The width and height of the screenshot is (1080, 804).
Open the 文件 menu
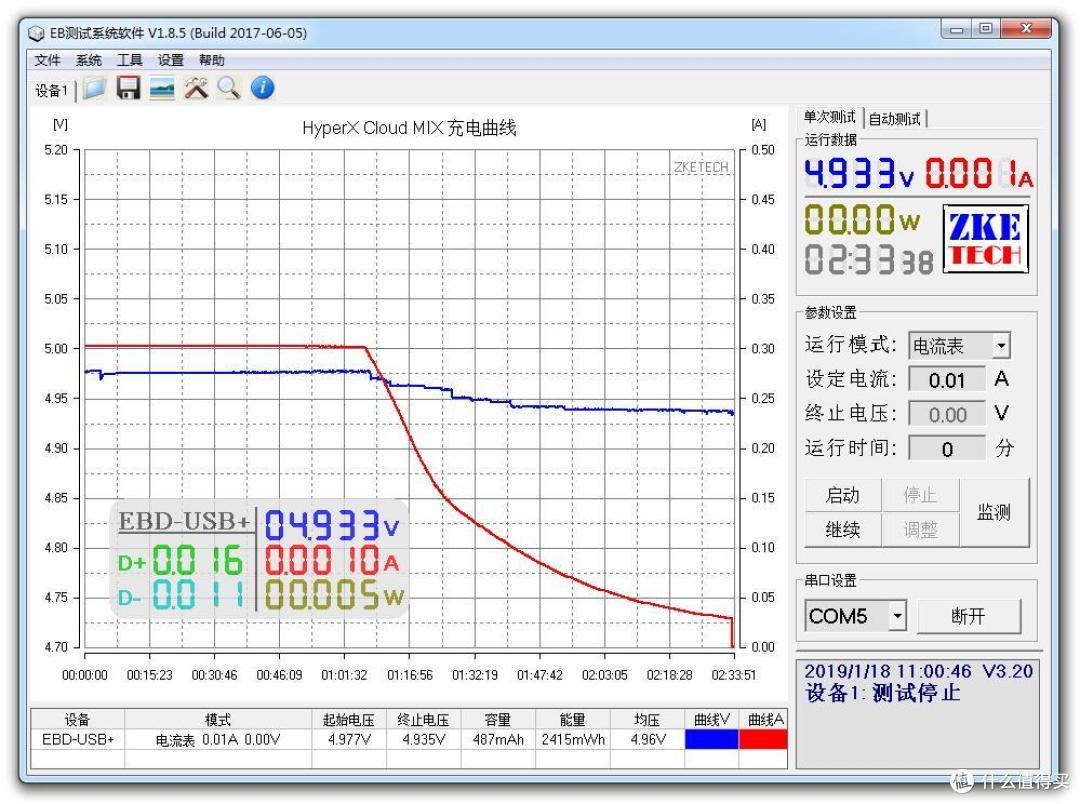point(48,60)
